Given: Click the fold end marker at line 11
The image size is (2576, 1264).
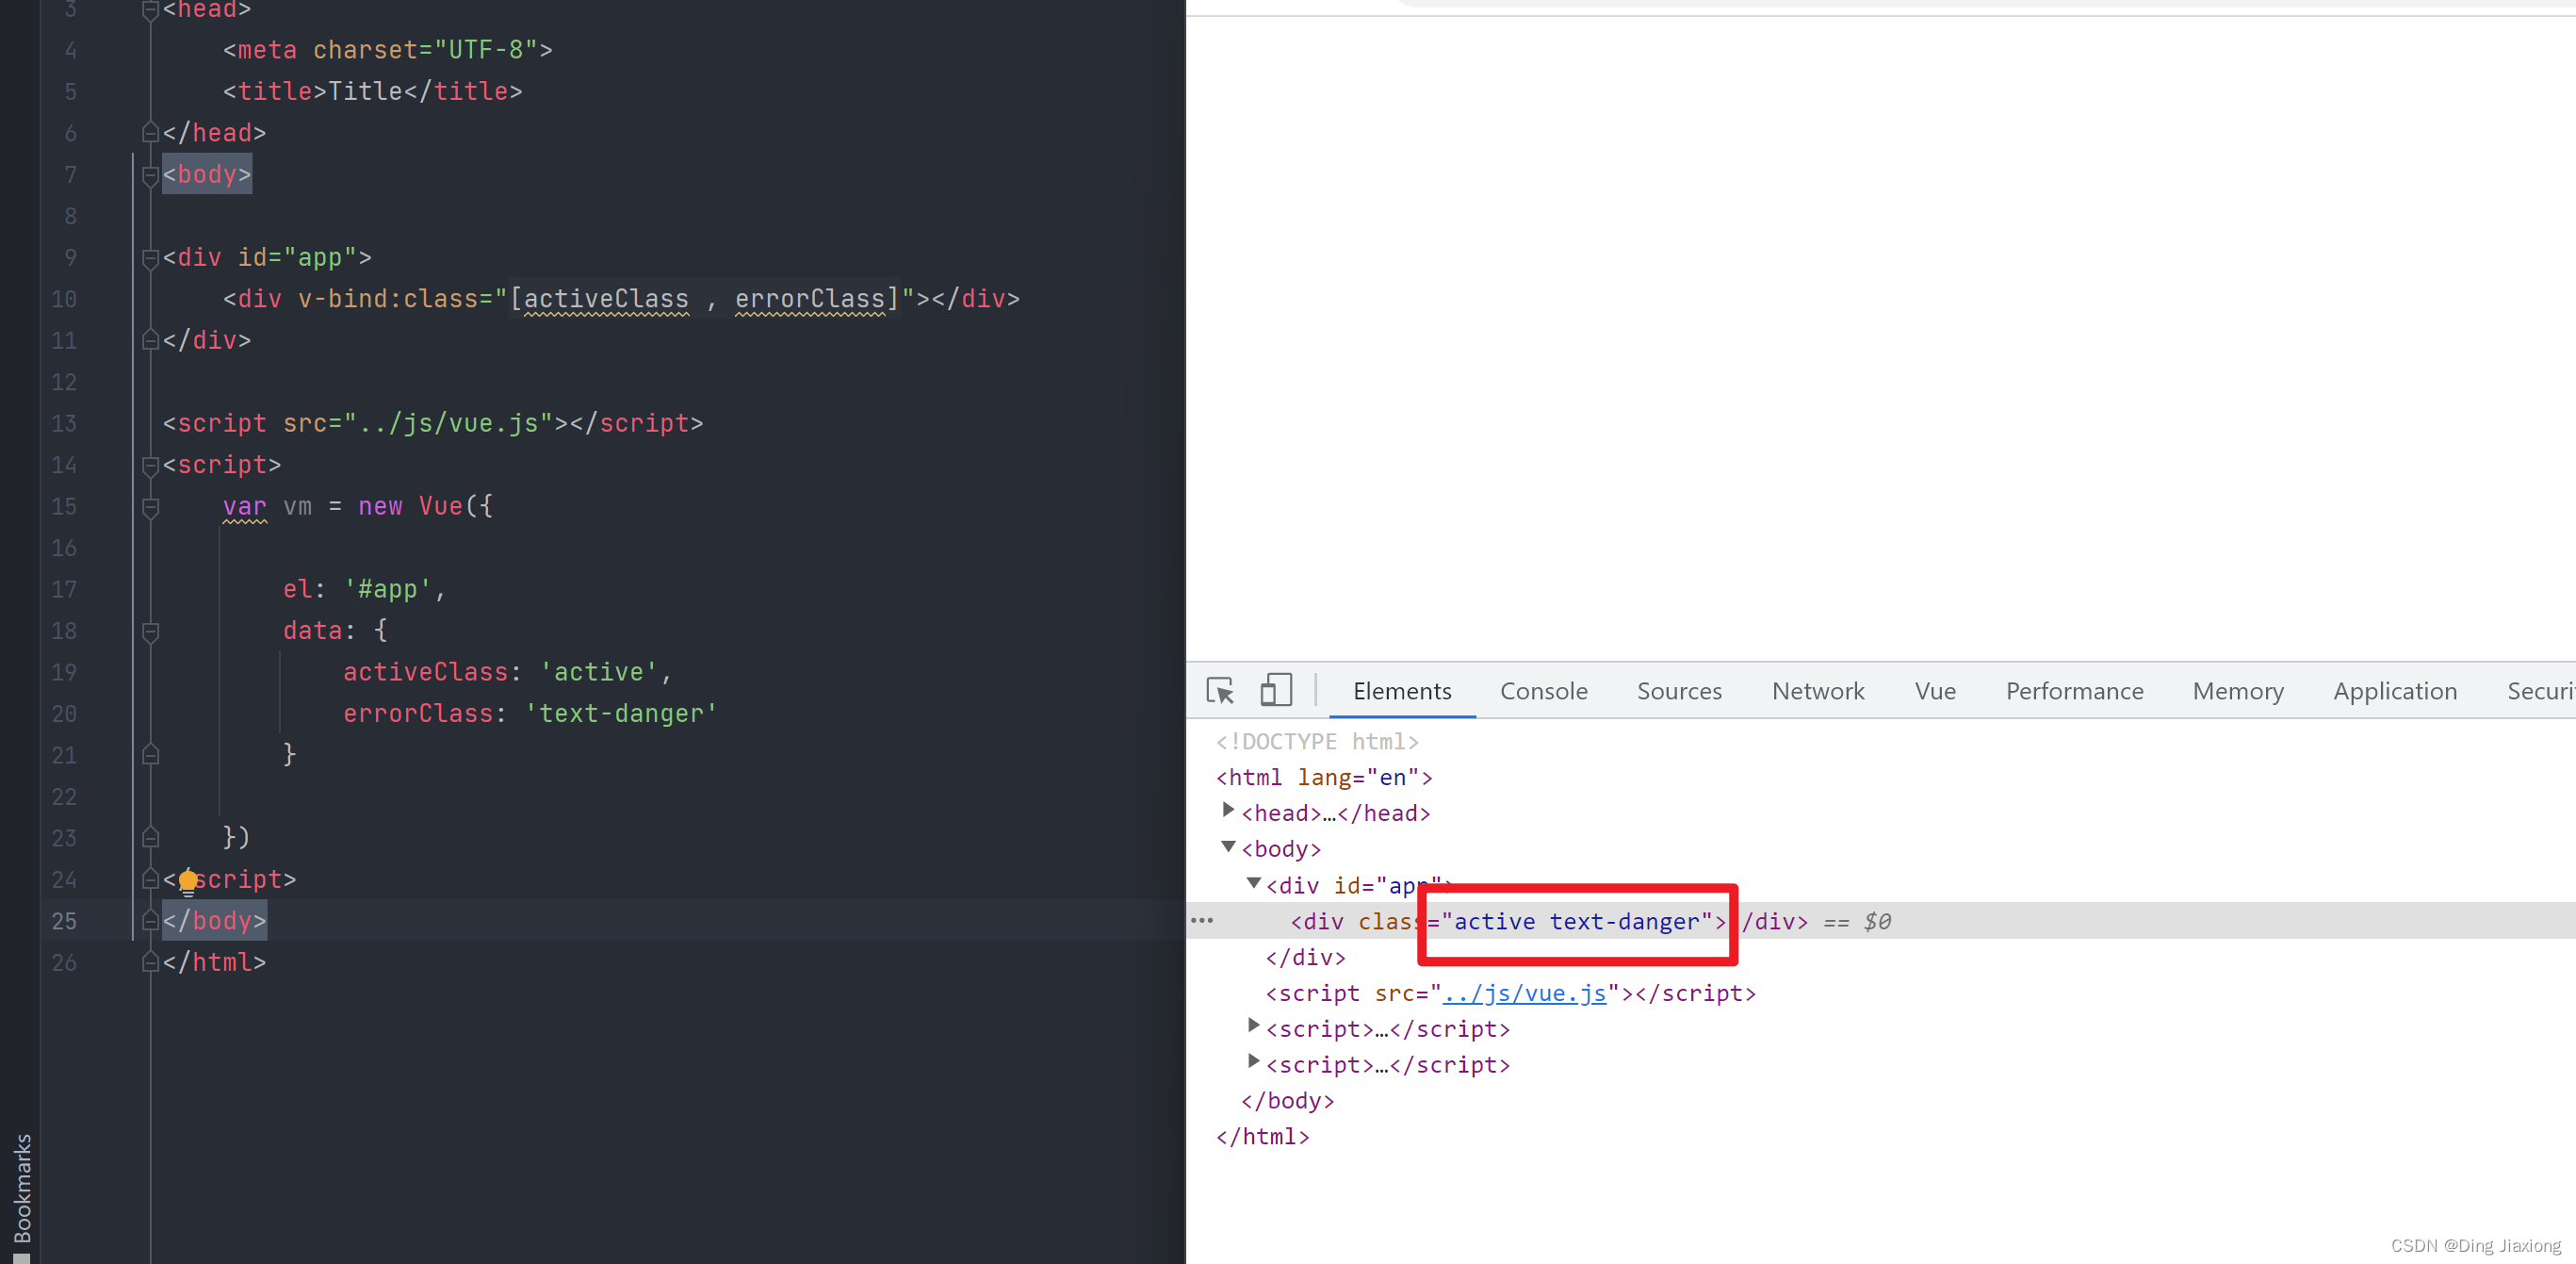Looking at the screenshot, I should [x=150, y=339].
